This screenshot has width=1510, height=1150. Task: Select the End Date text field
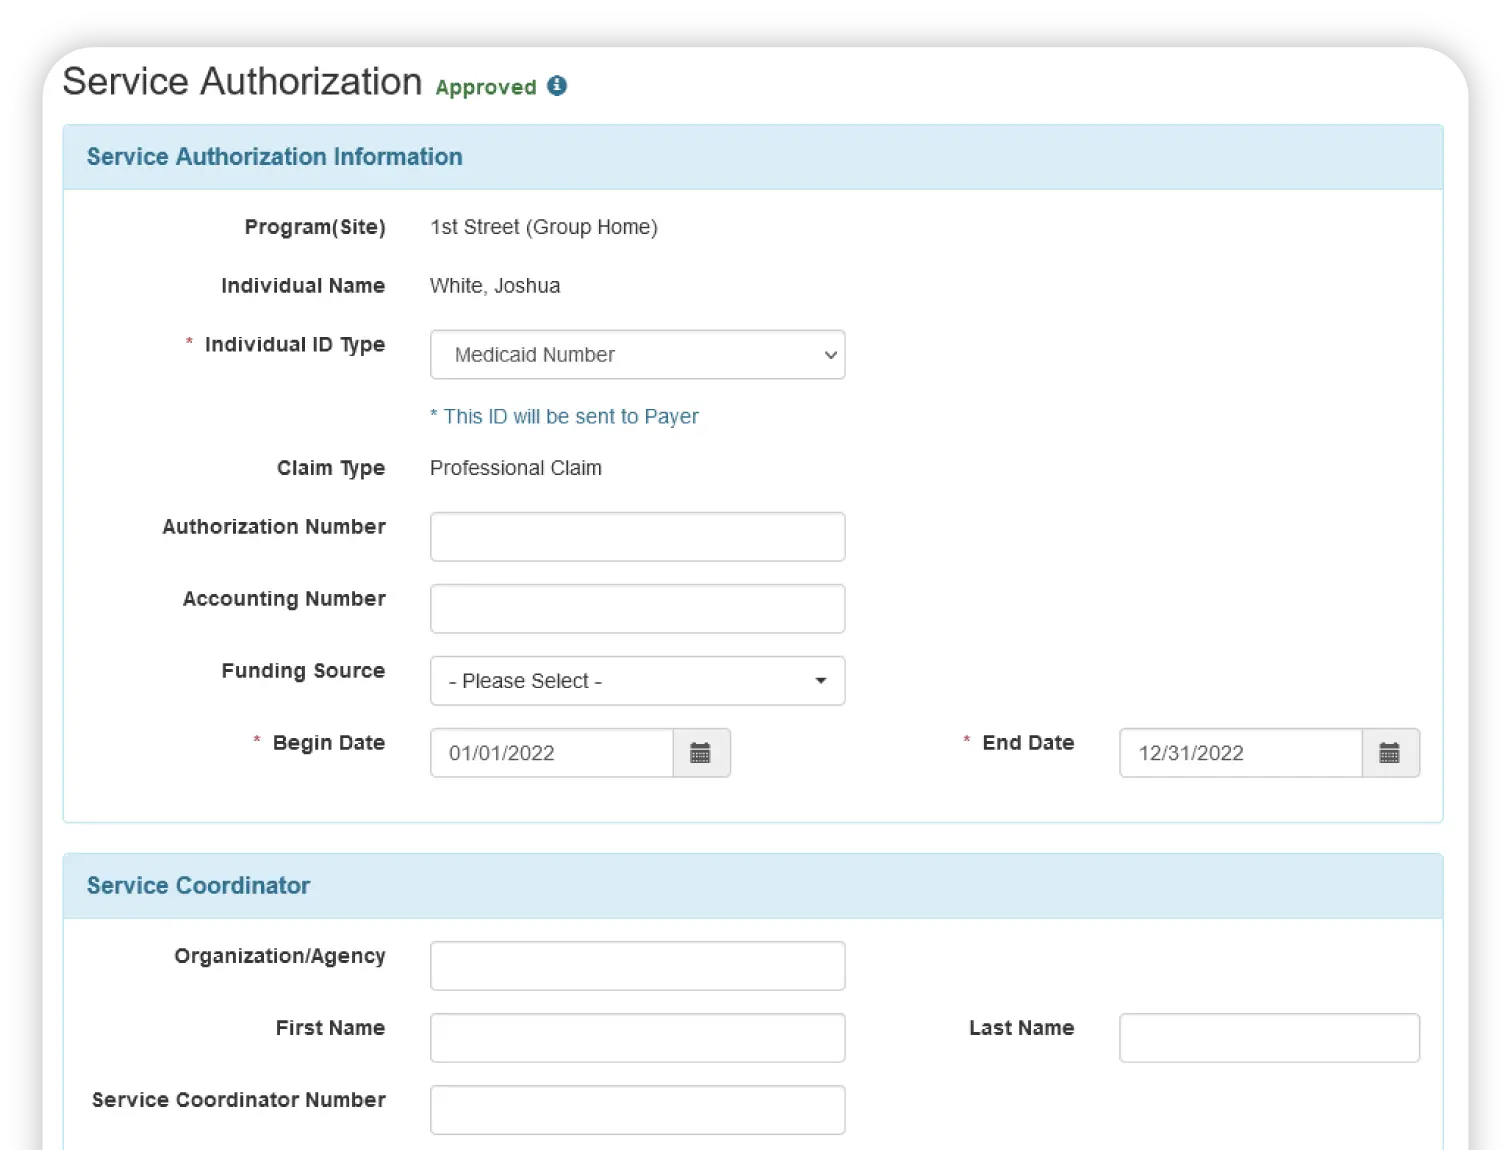coord(1240,753)
